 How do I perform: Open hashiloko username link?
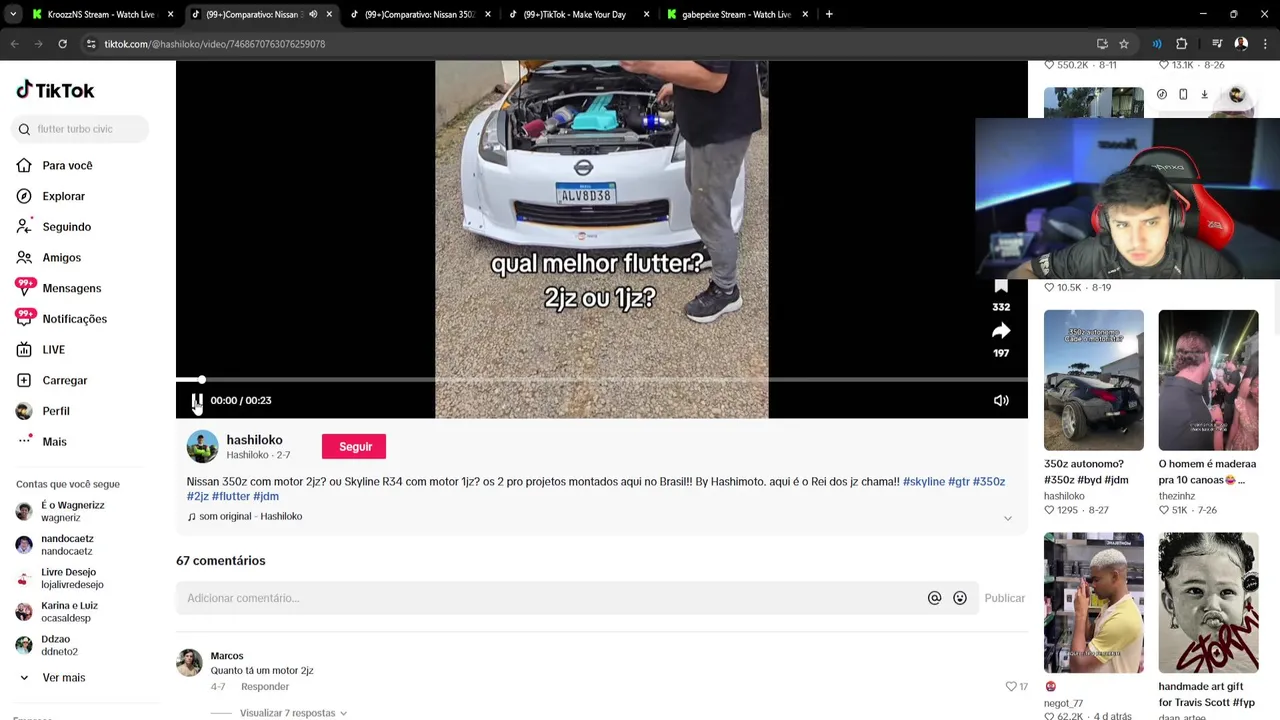(x=254, y=440)
